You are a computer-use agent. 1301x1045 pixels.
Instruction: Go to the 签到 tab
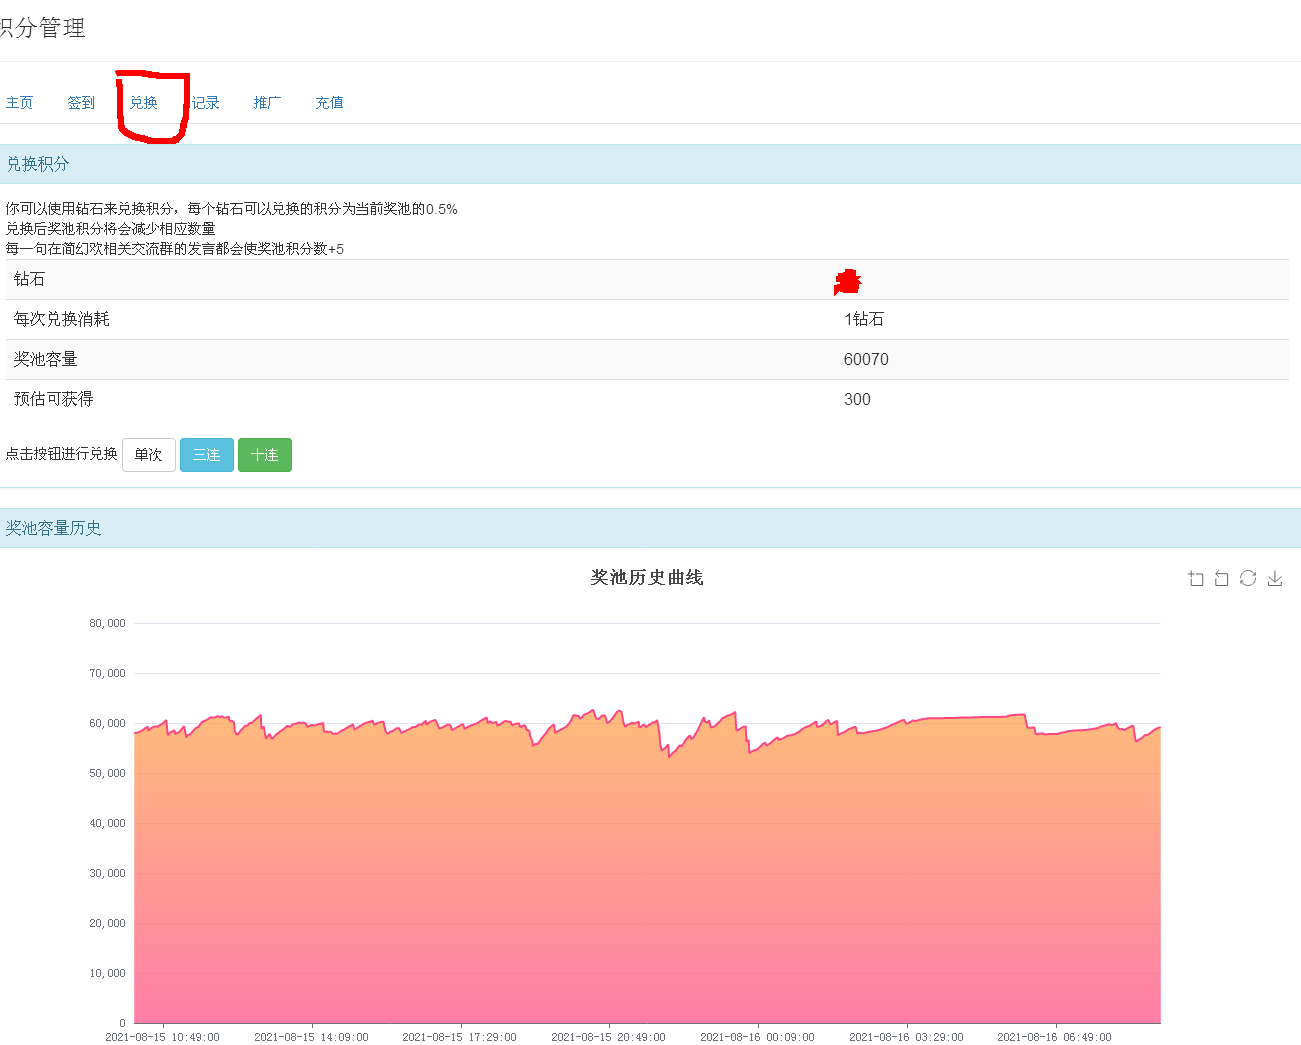tap(81, 102)
